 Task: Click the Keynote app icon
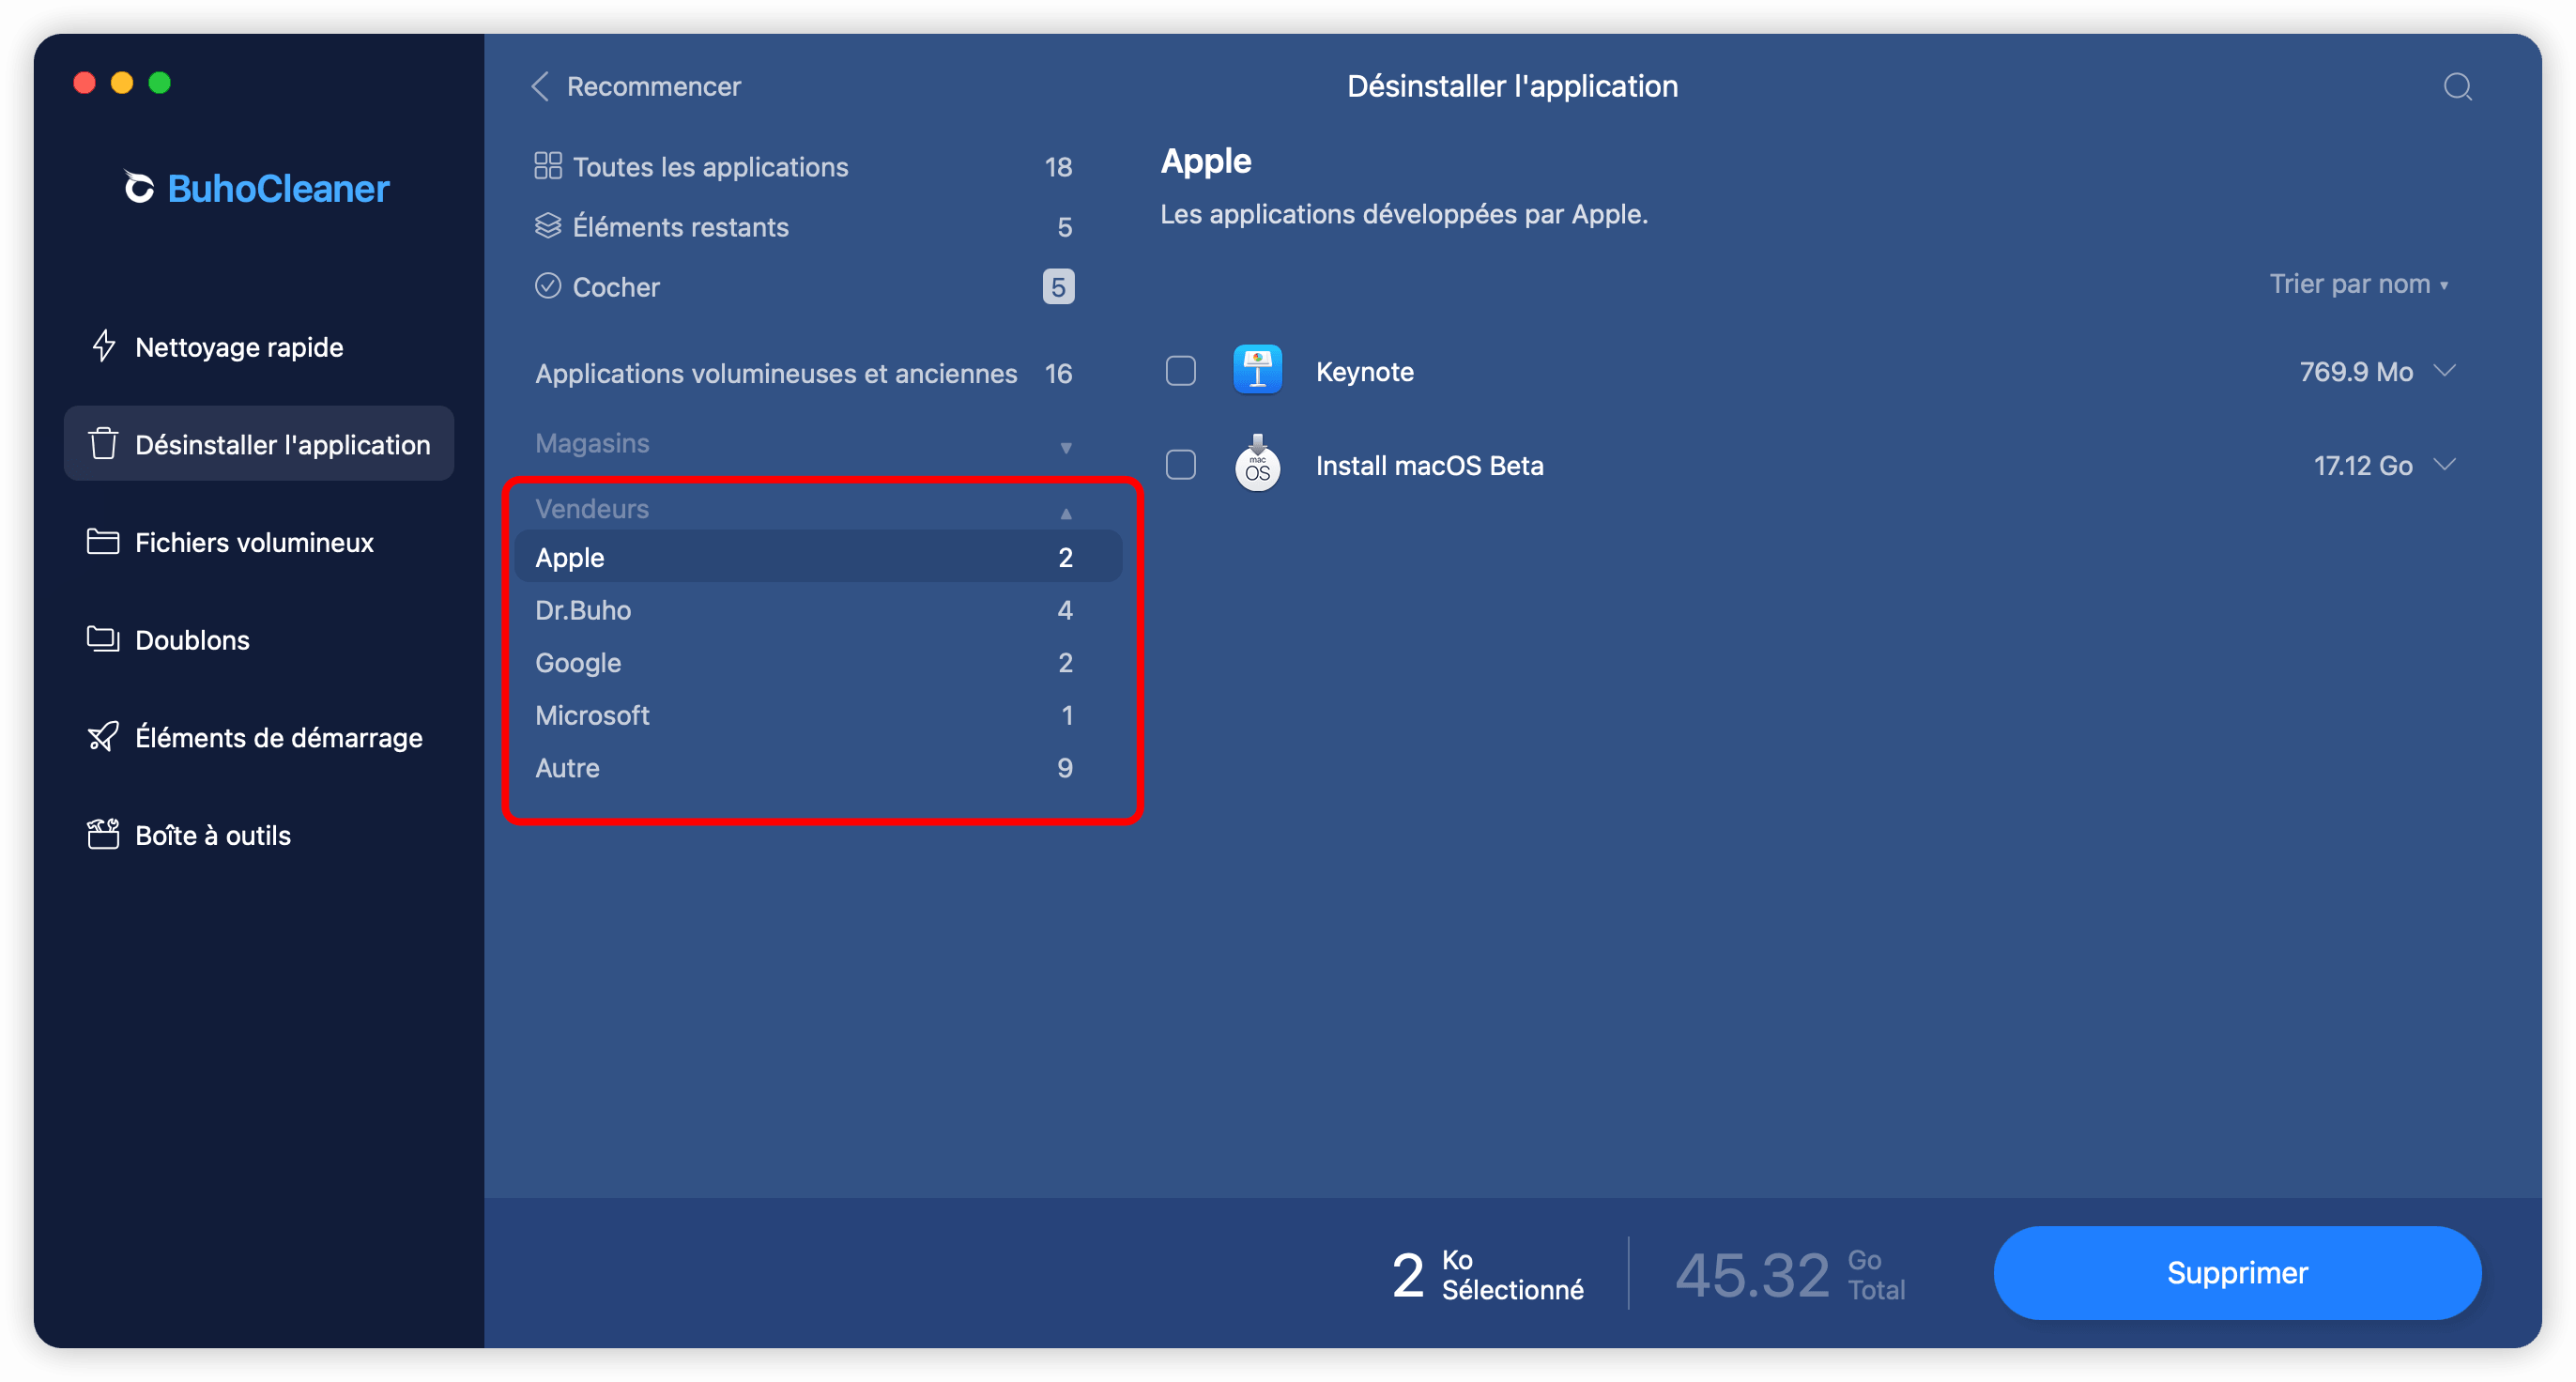pyautogui.click(x=1257, y=370)
